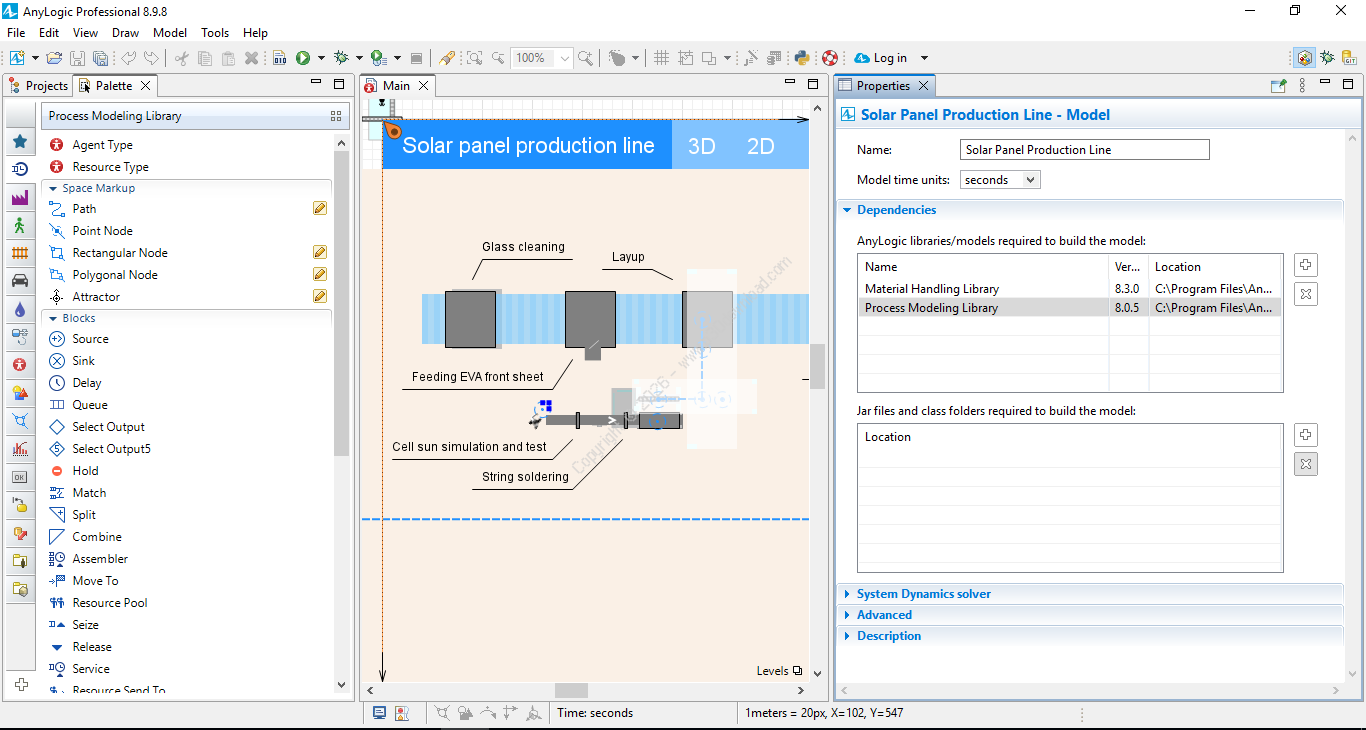Select the Material Handling Library factory icon
1366x730 pixels.
19,198
